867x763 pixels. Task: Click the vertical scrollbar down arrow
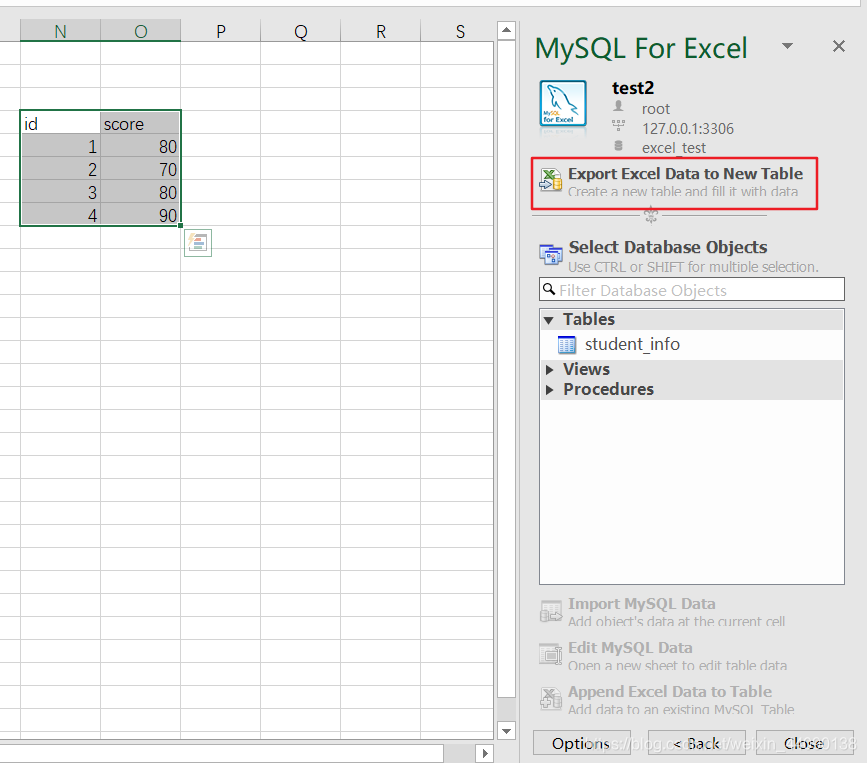[x=506, y=731]
